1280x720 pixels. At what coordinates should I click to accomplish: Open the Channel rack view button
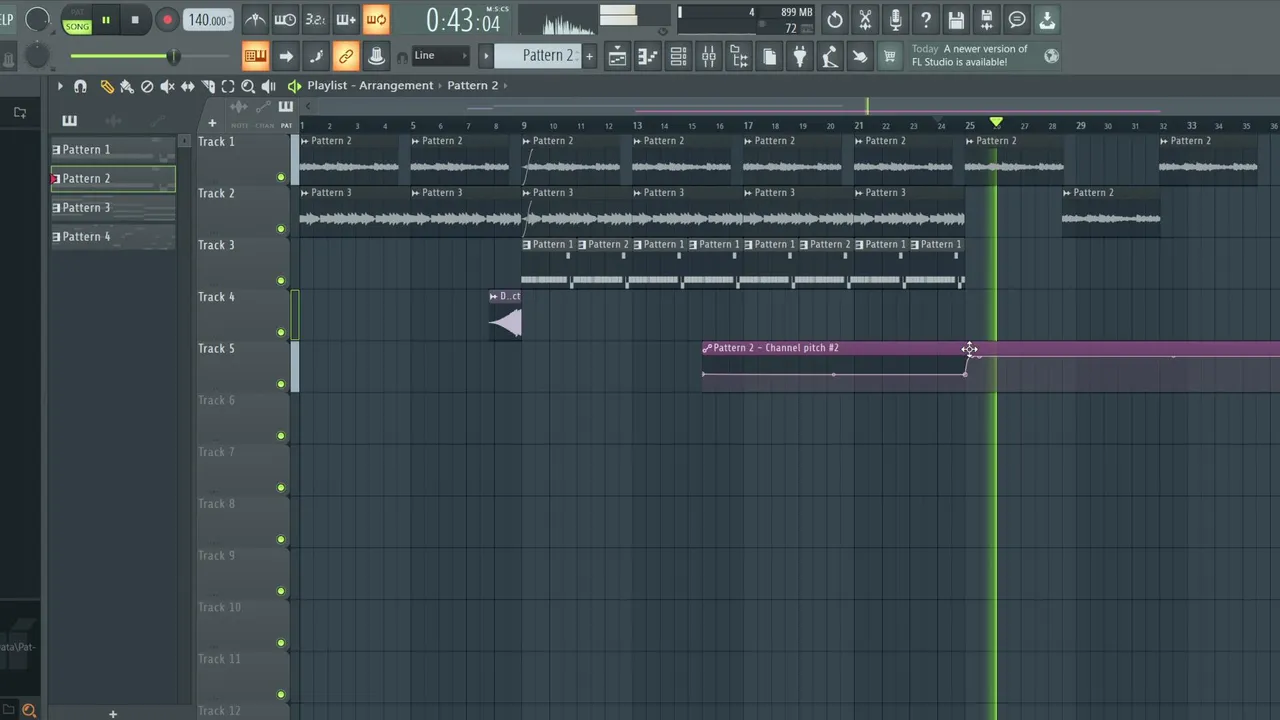(x=678, y=57)
